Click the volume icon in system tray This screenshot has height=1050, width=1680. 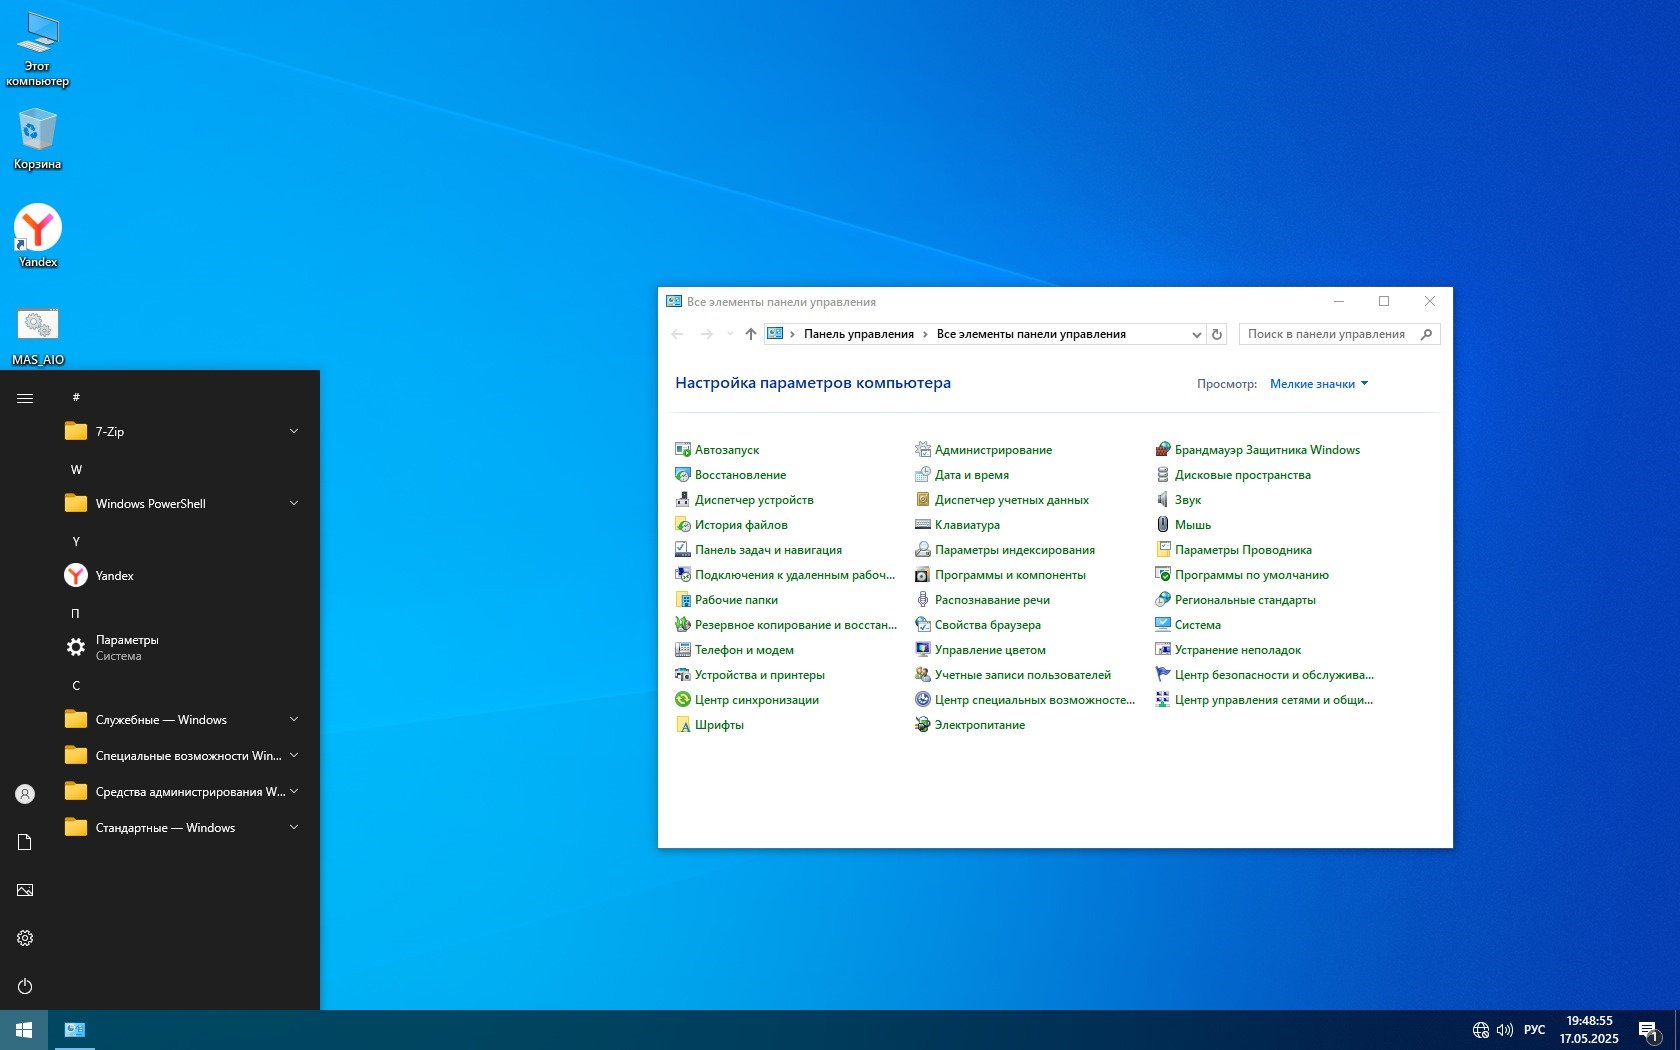1504,1029
